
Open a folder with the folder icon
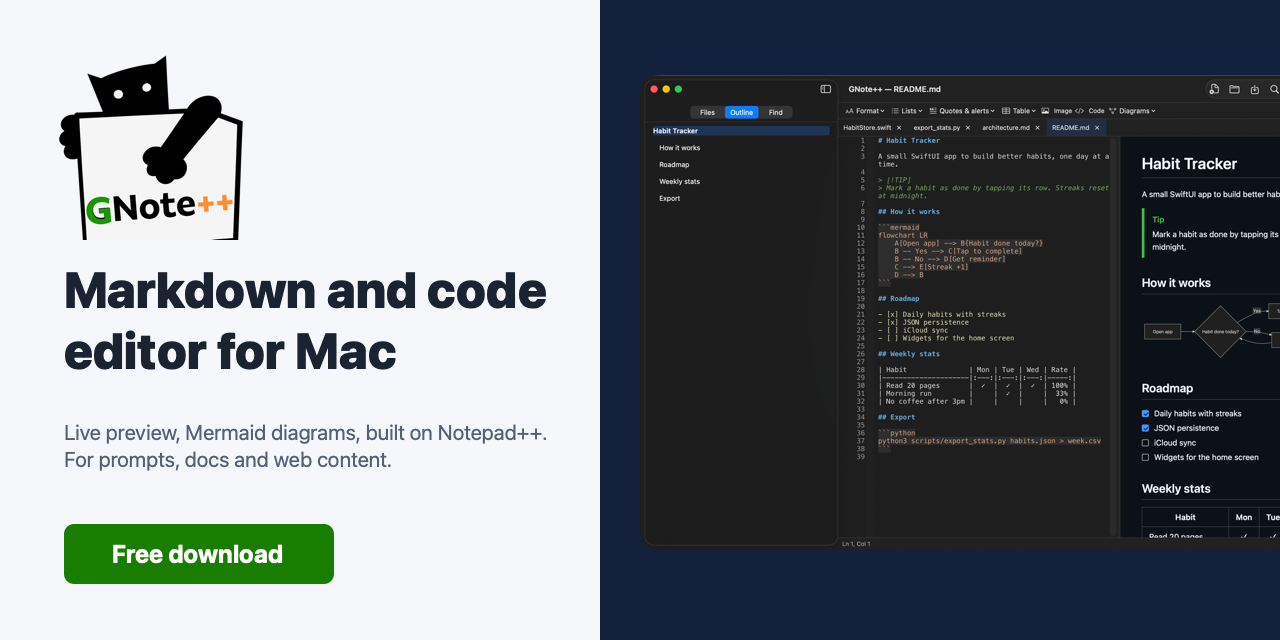pyautogui.click(x=1234, y=89)
